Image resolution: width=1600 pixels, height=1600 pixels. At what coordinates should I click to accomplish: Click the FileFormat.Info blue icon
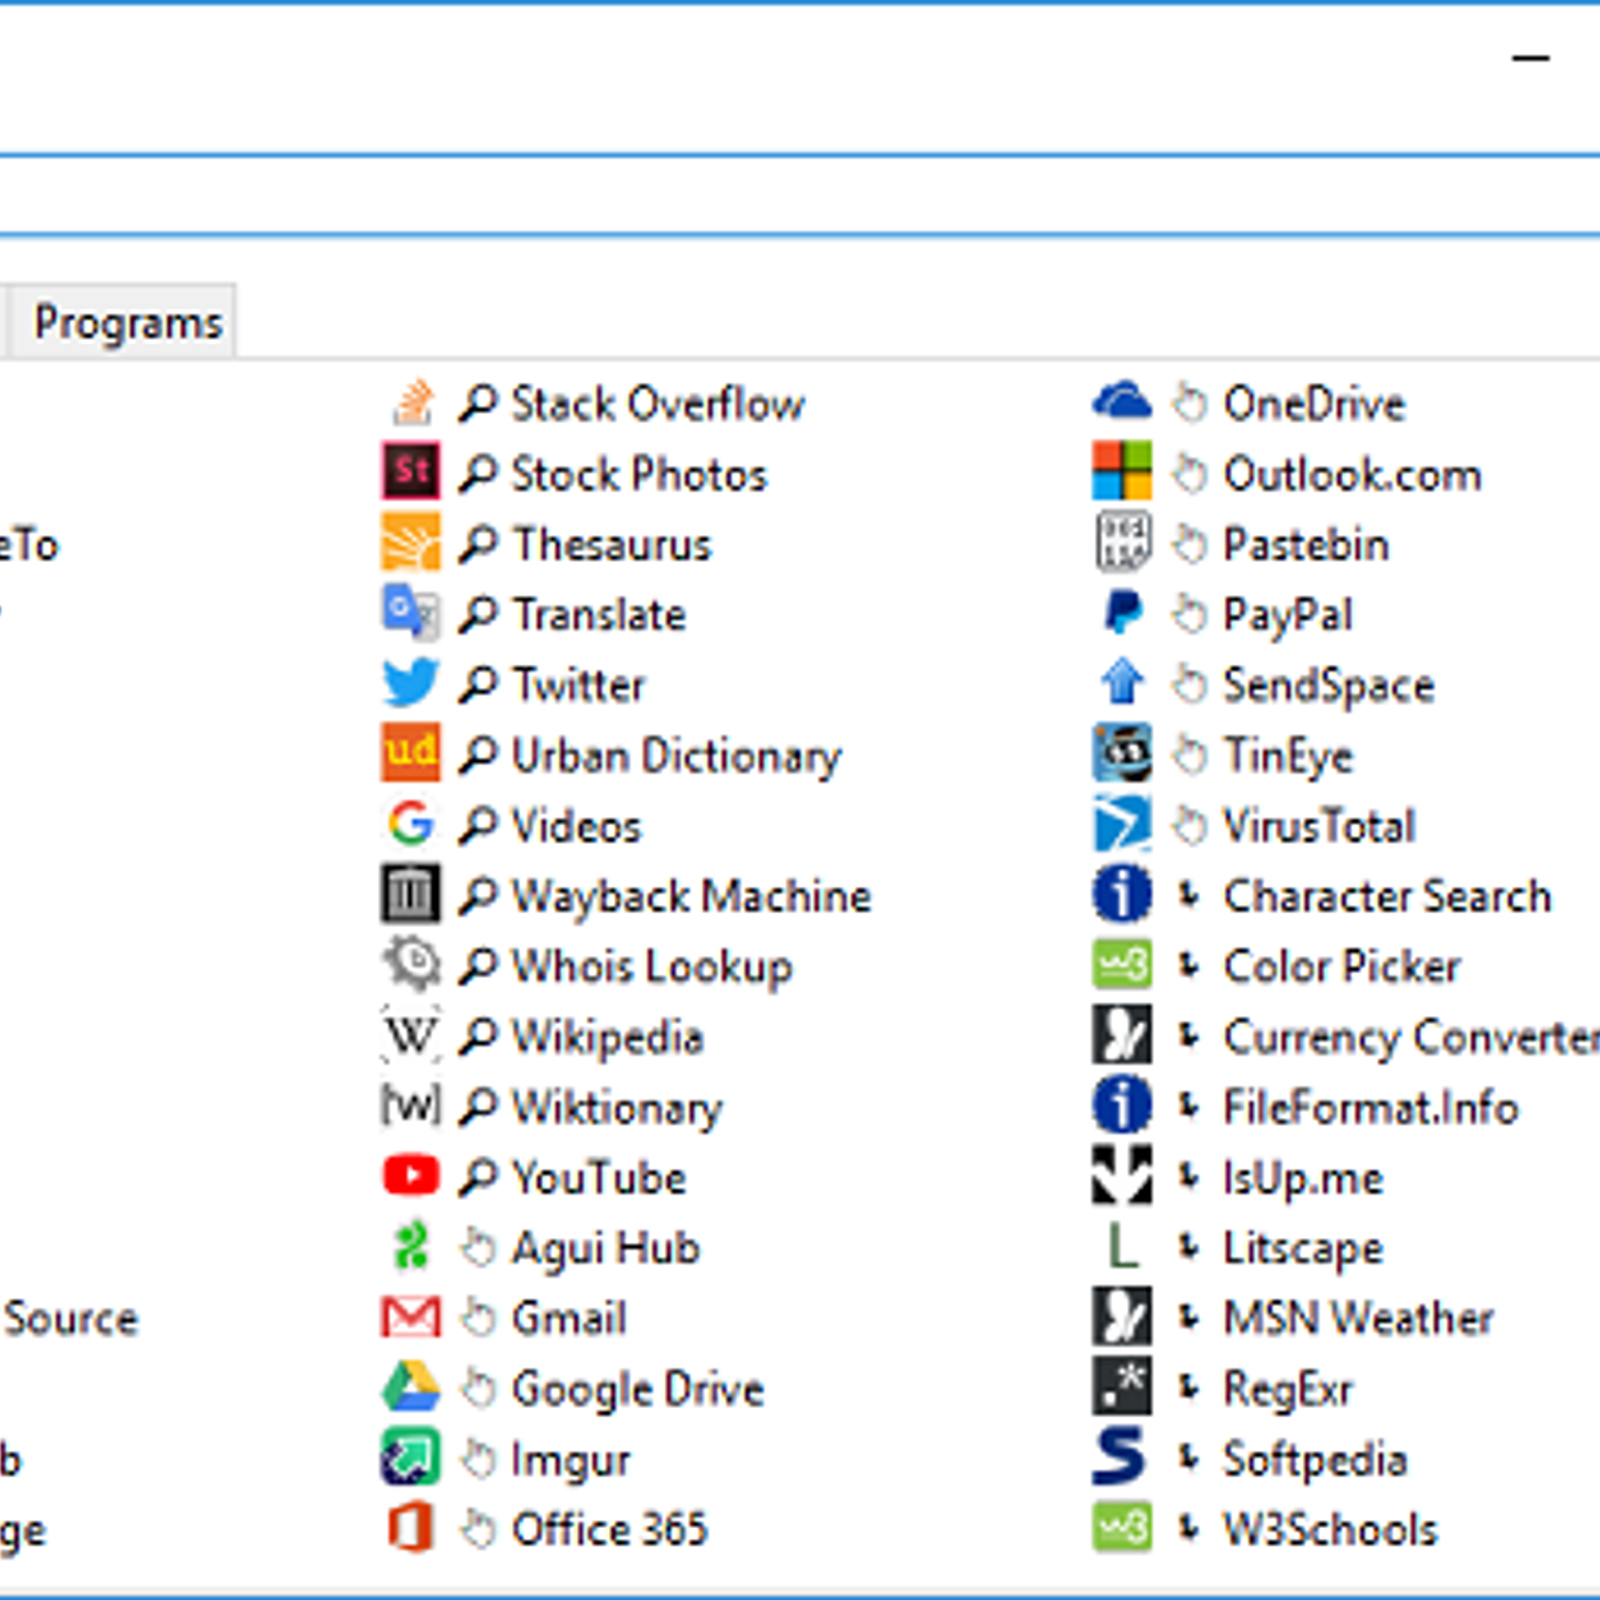[x=1122, y=1105]
